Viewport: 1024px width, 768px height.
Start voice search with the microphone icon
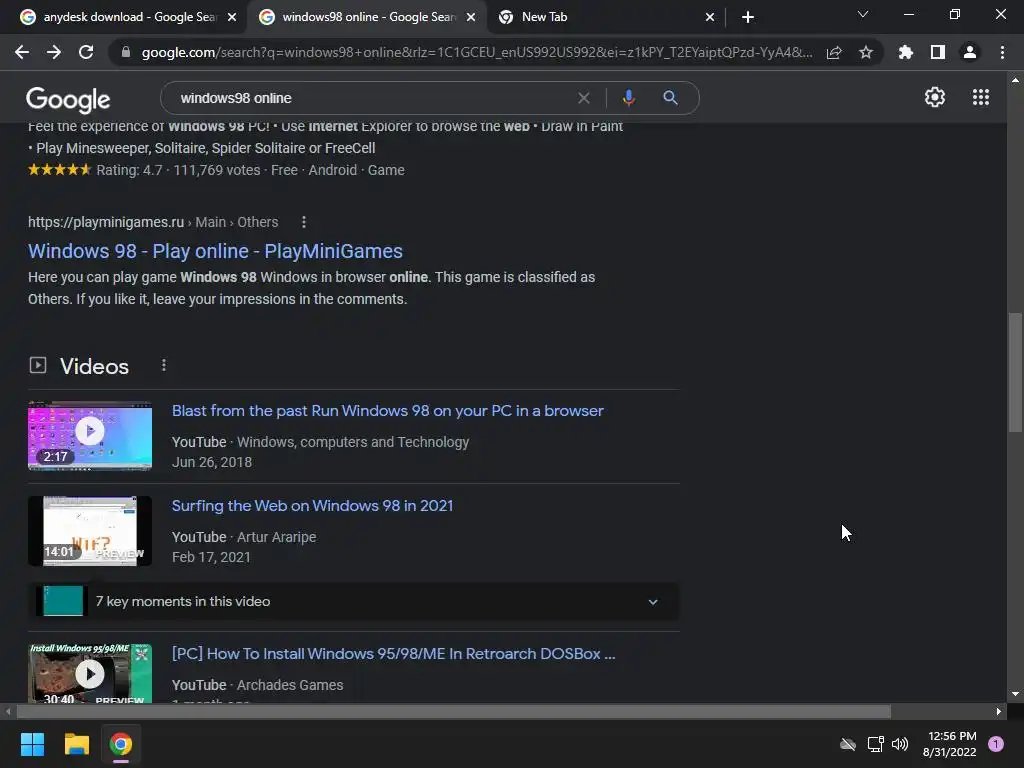(628, 98)
